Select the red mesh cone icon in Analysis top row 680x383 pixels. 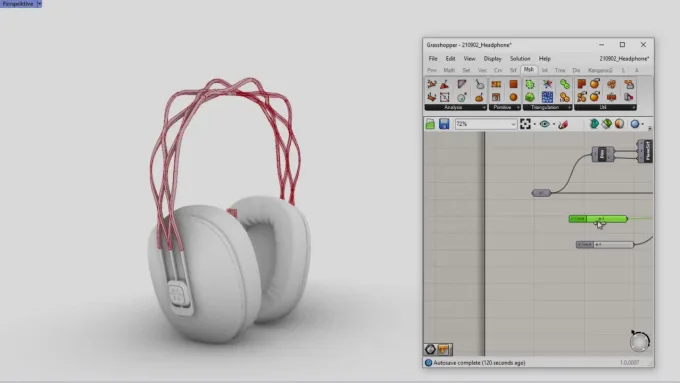click(445, 84)
